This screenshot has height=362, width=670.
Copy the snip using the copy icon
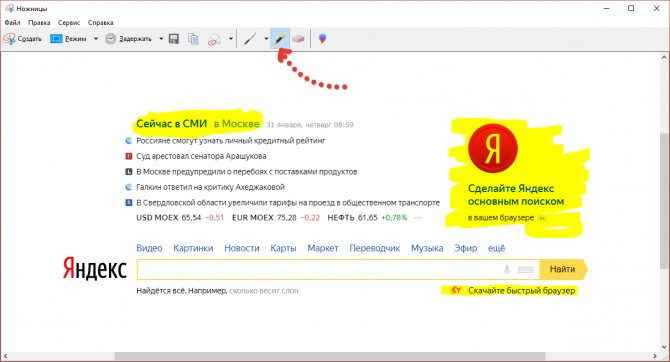[x=193, y=39]
